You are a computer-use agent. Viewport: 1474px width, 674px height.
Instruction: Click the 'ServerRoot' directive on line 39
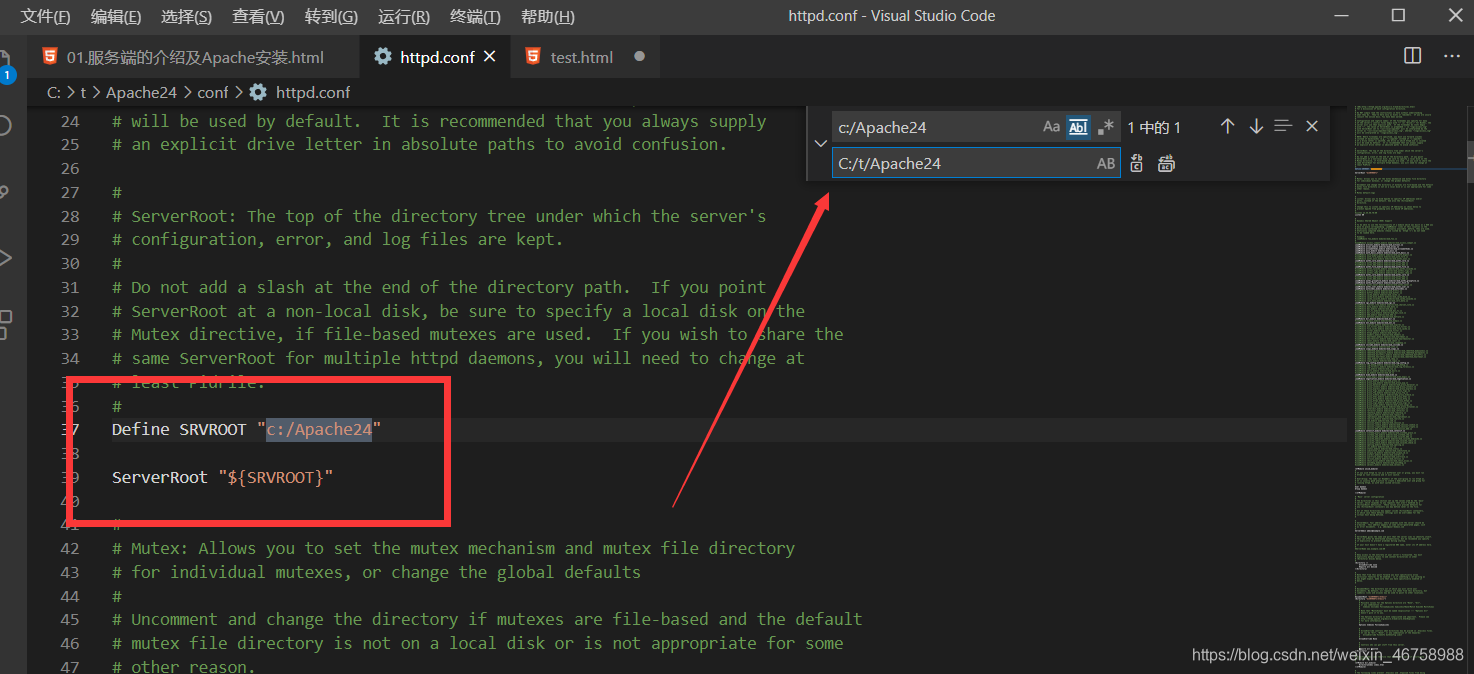click(160, 477)
